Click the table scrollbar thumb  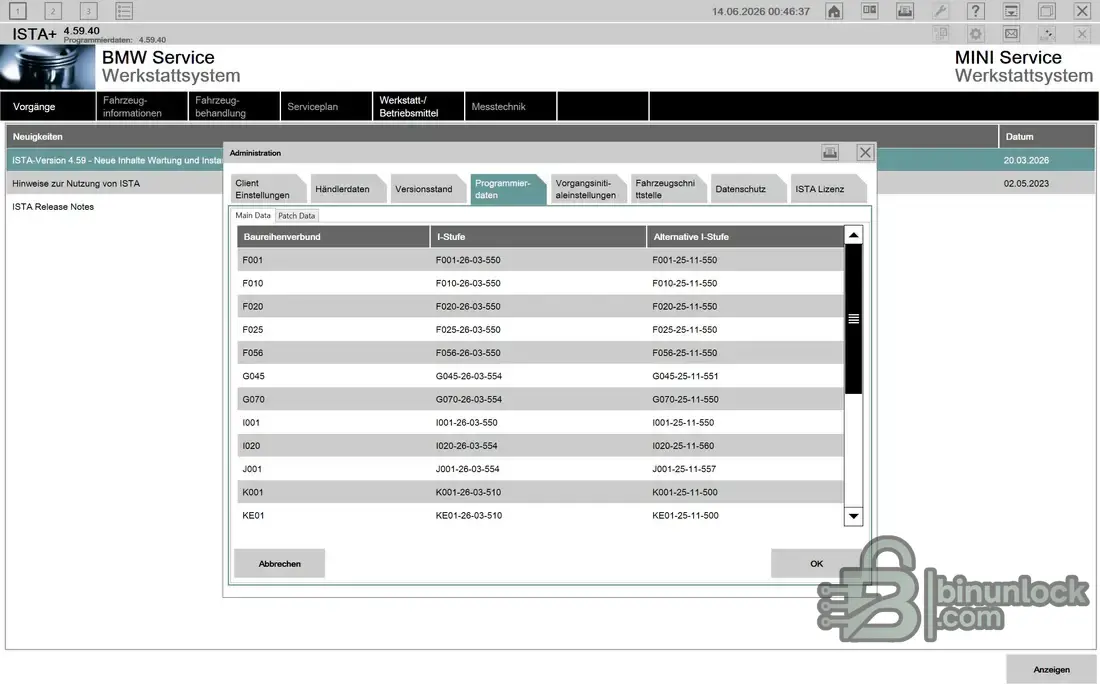(853, 318)
